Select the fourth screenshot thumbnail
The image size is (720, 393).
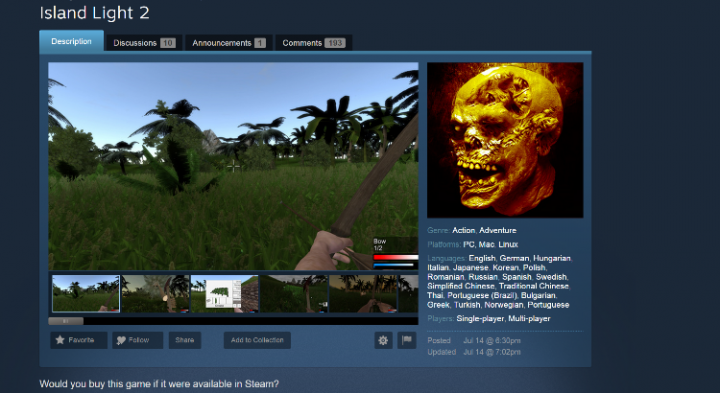click(x=294, y=294)
